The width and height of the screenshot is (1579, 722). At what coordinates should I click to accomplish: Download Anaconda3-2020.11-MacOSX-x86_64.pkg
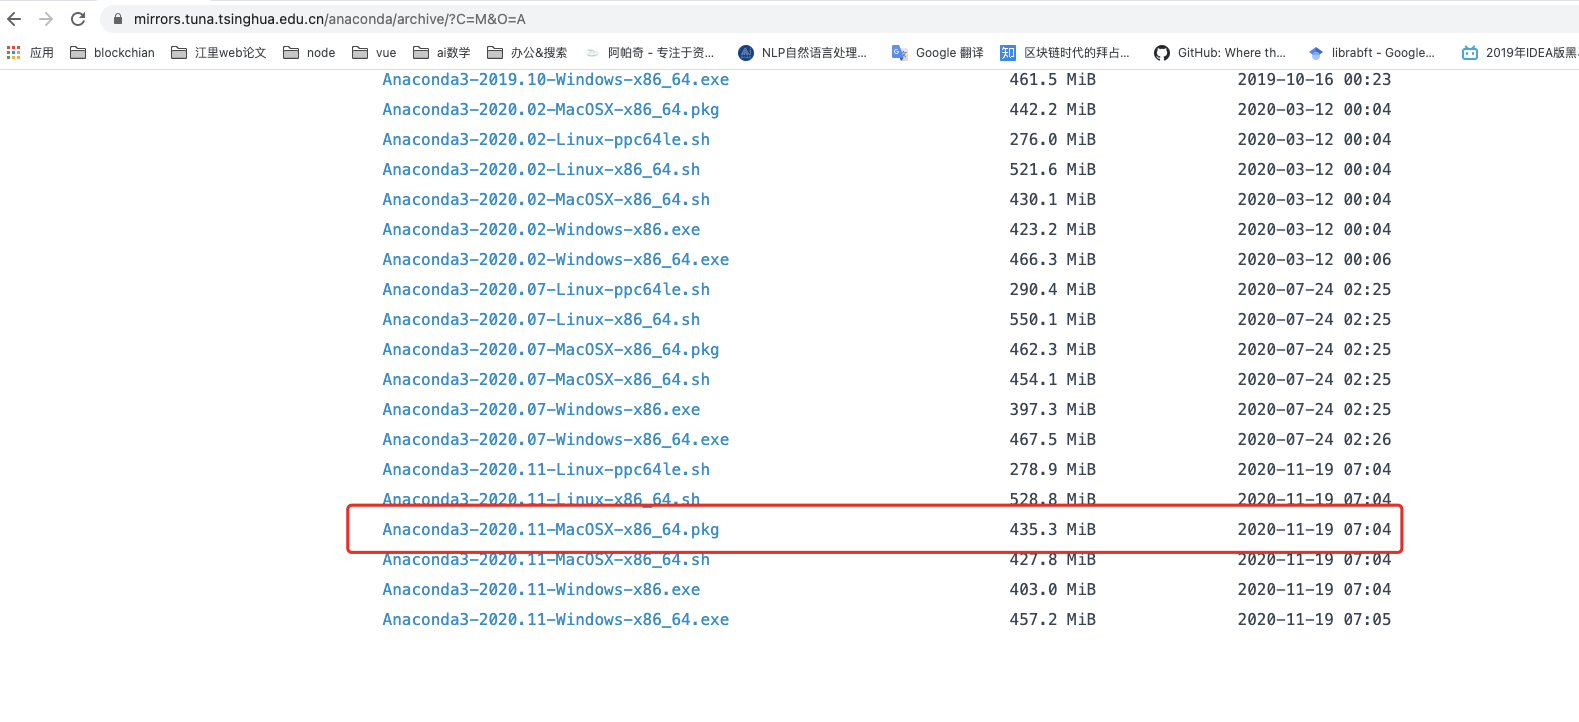click(551, 530)
